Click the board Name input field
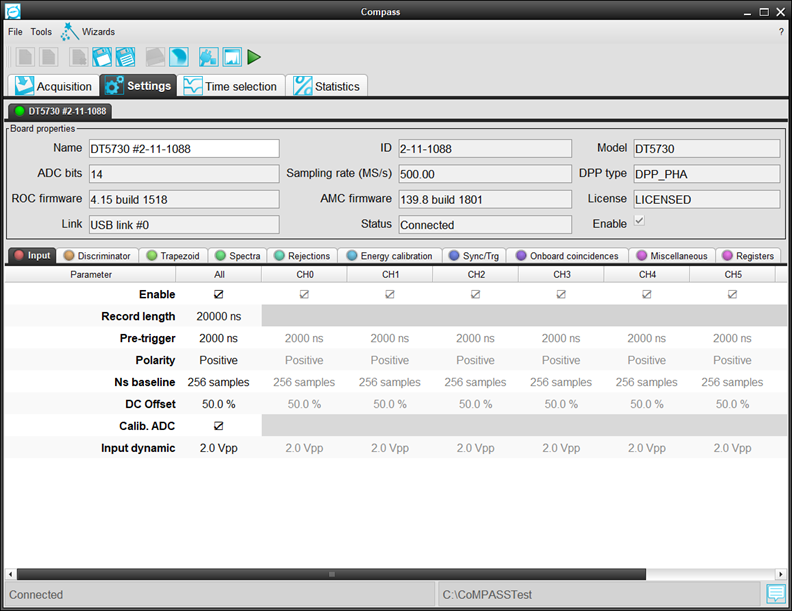The width and height of the screenshot is (792, 611). (x=184, y=148)
